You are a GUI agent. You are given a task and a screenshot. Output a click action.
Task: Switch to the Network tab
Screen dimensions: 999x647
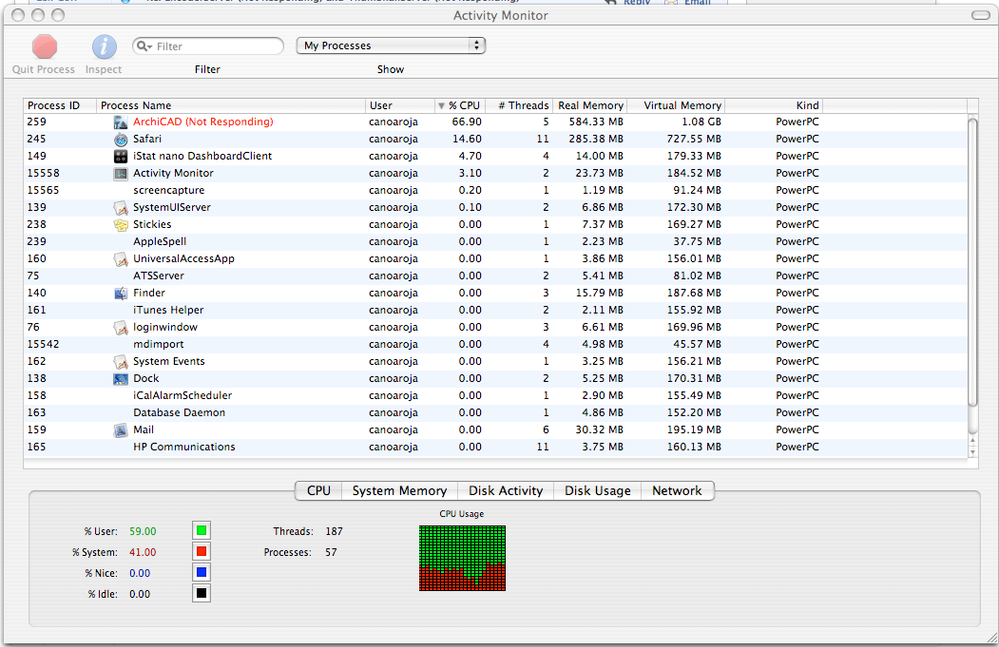coord(677,491)
